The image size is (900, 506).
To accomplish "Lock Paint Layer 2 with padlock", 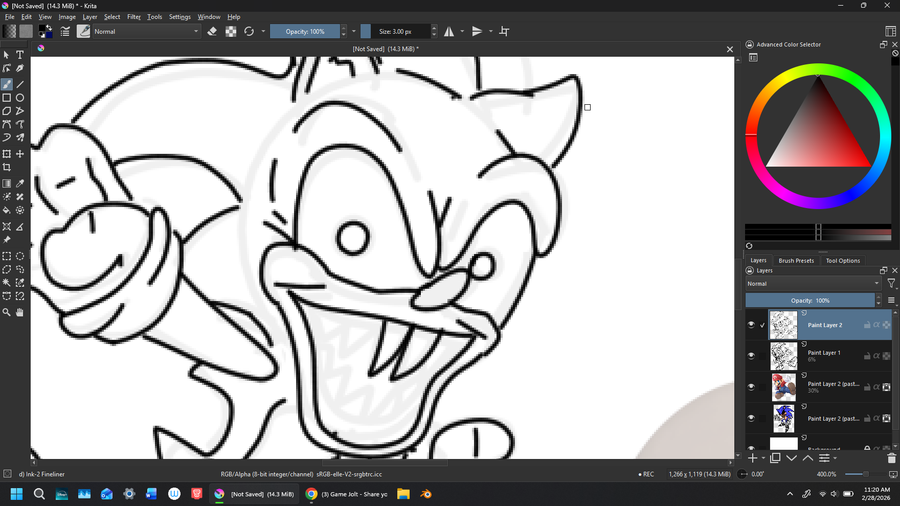I will point(867,325).
